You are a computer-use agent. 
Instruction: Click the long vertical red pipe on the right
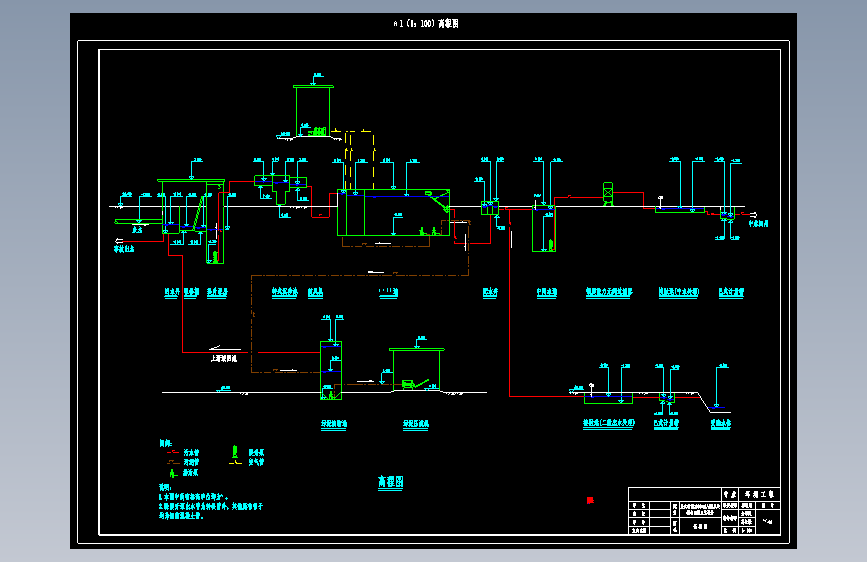click(x=509, y=303)
